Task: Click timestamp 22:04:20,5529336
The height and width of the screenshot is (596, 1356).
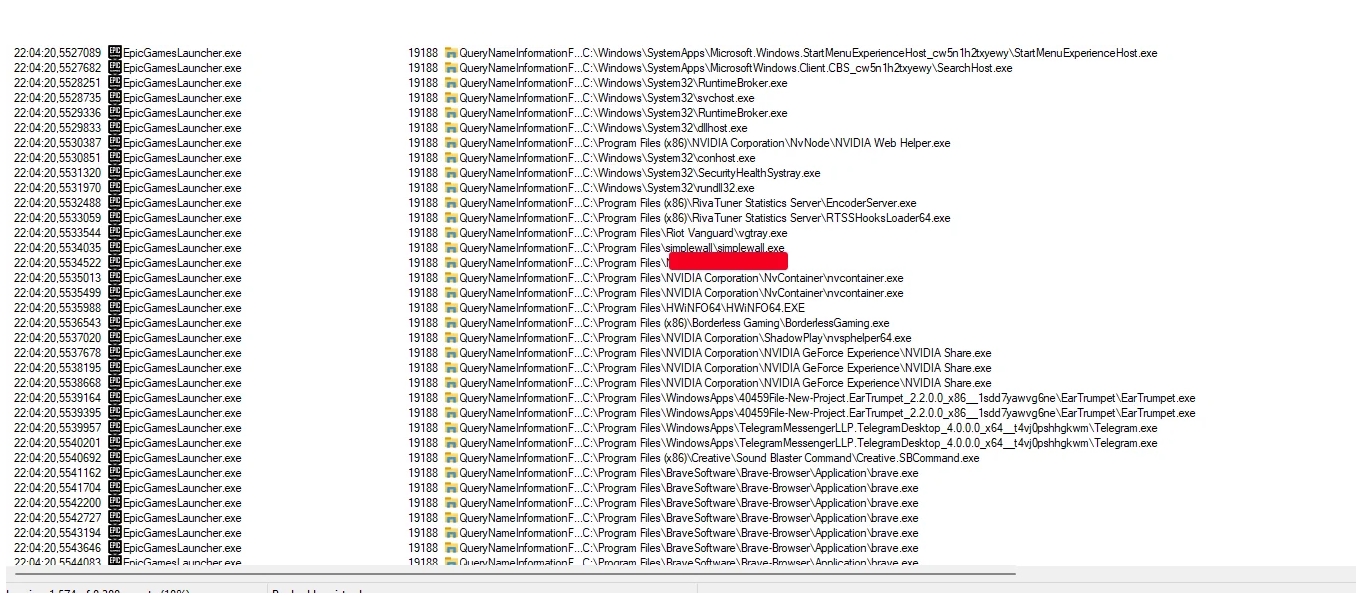Action: click(x=57, y=113)
